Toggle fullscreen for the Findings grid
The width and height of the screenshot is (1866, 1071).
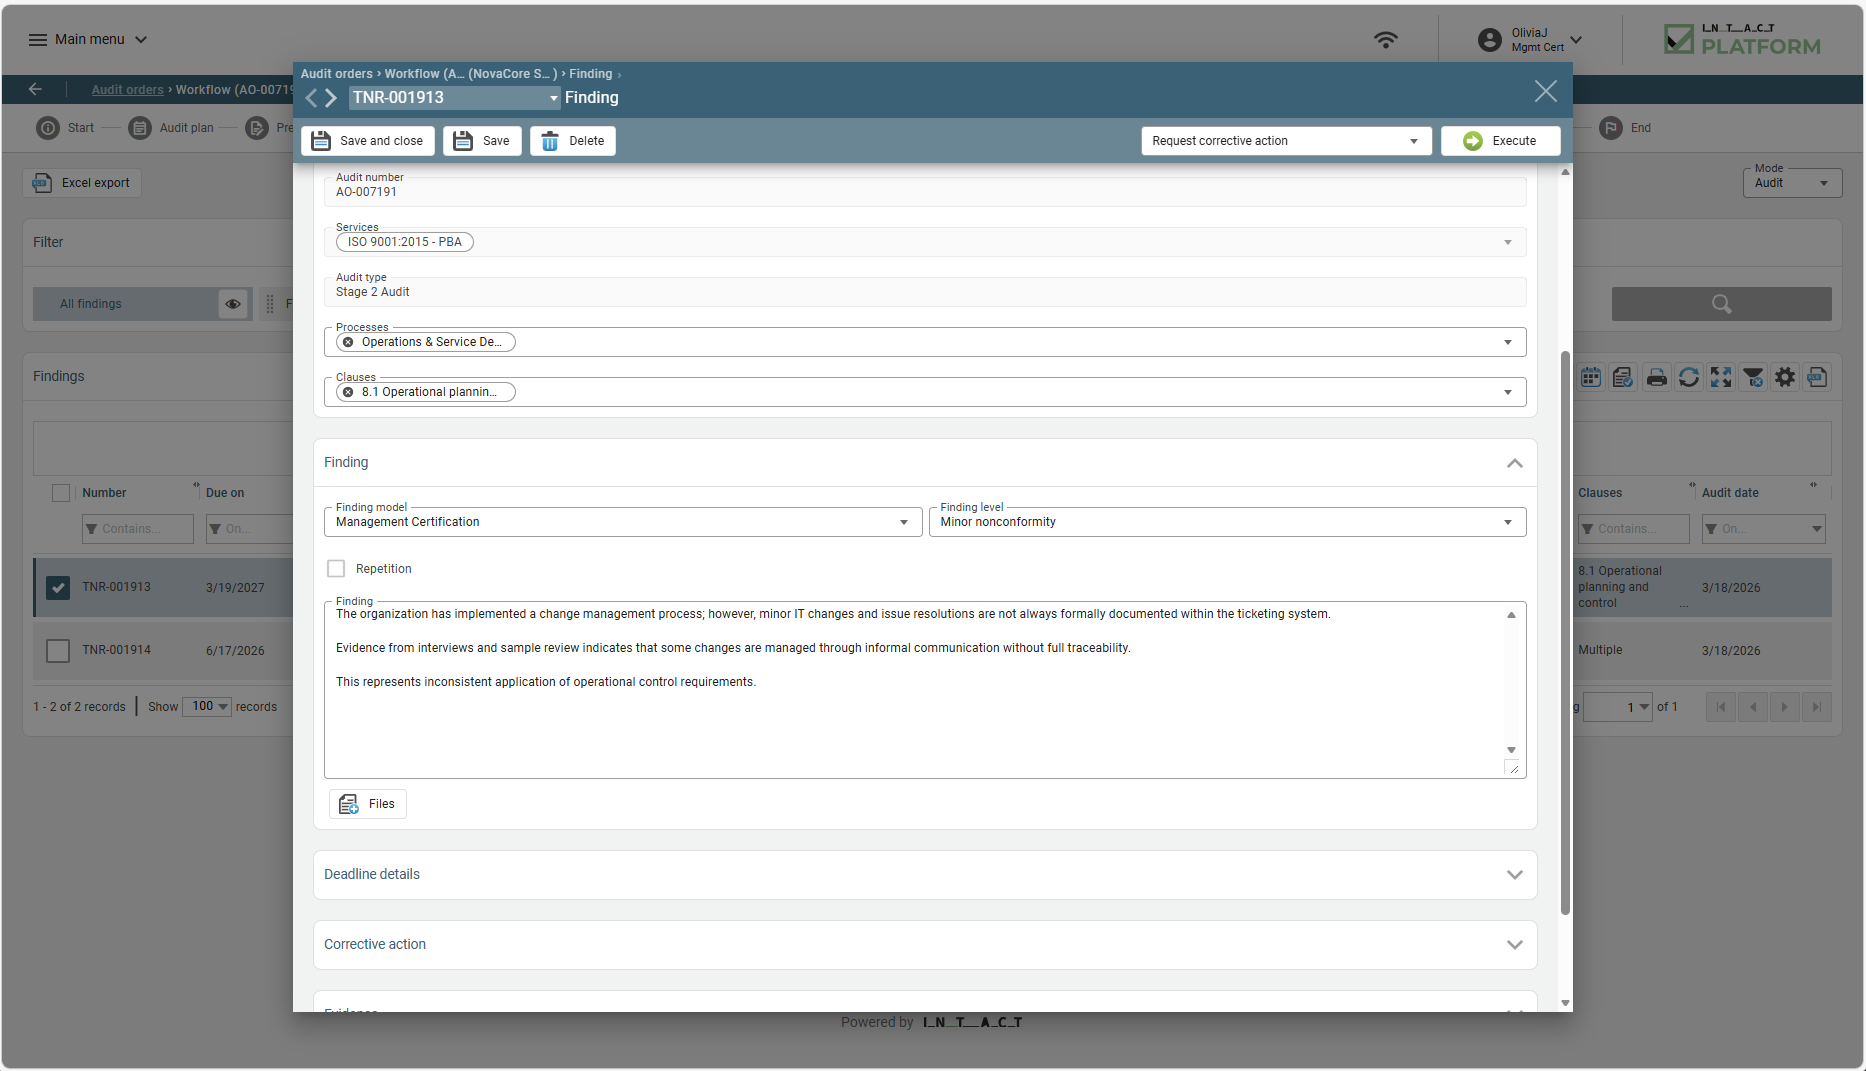pyautogui.click(x=1720, y=377)
